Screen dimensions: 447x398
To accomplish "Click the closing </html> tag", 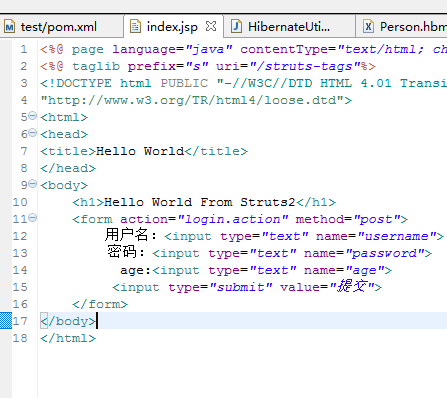I will [x=68, y=338].
